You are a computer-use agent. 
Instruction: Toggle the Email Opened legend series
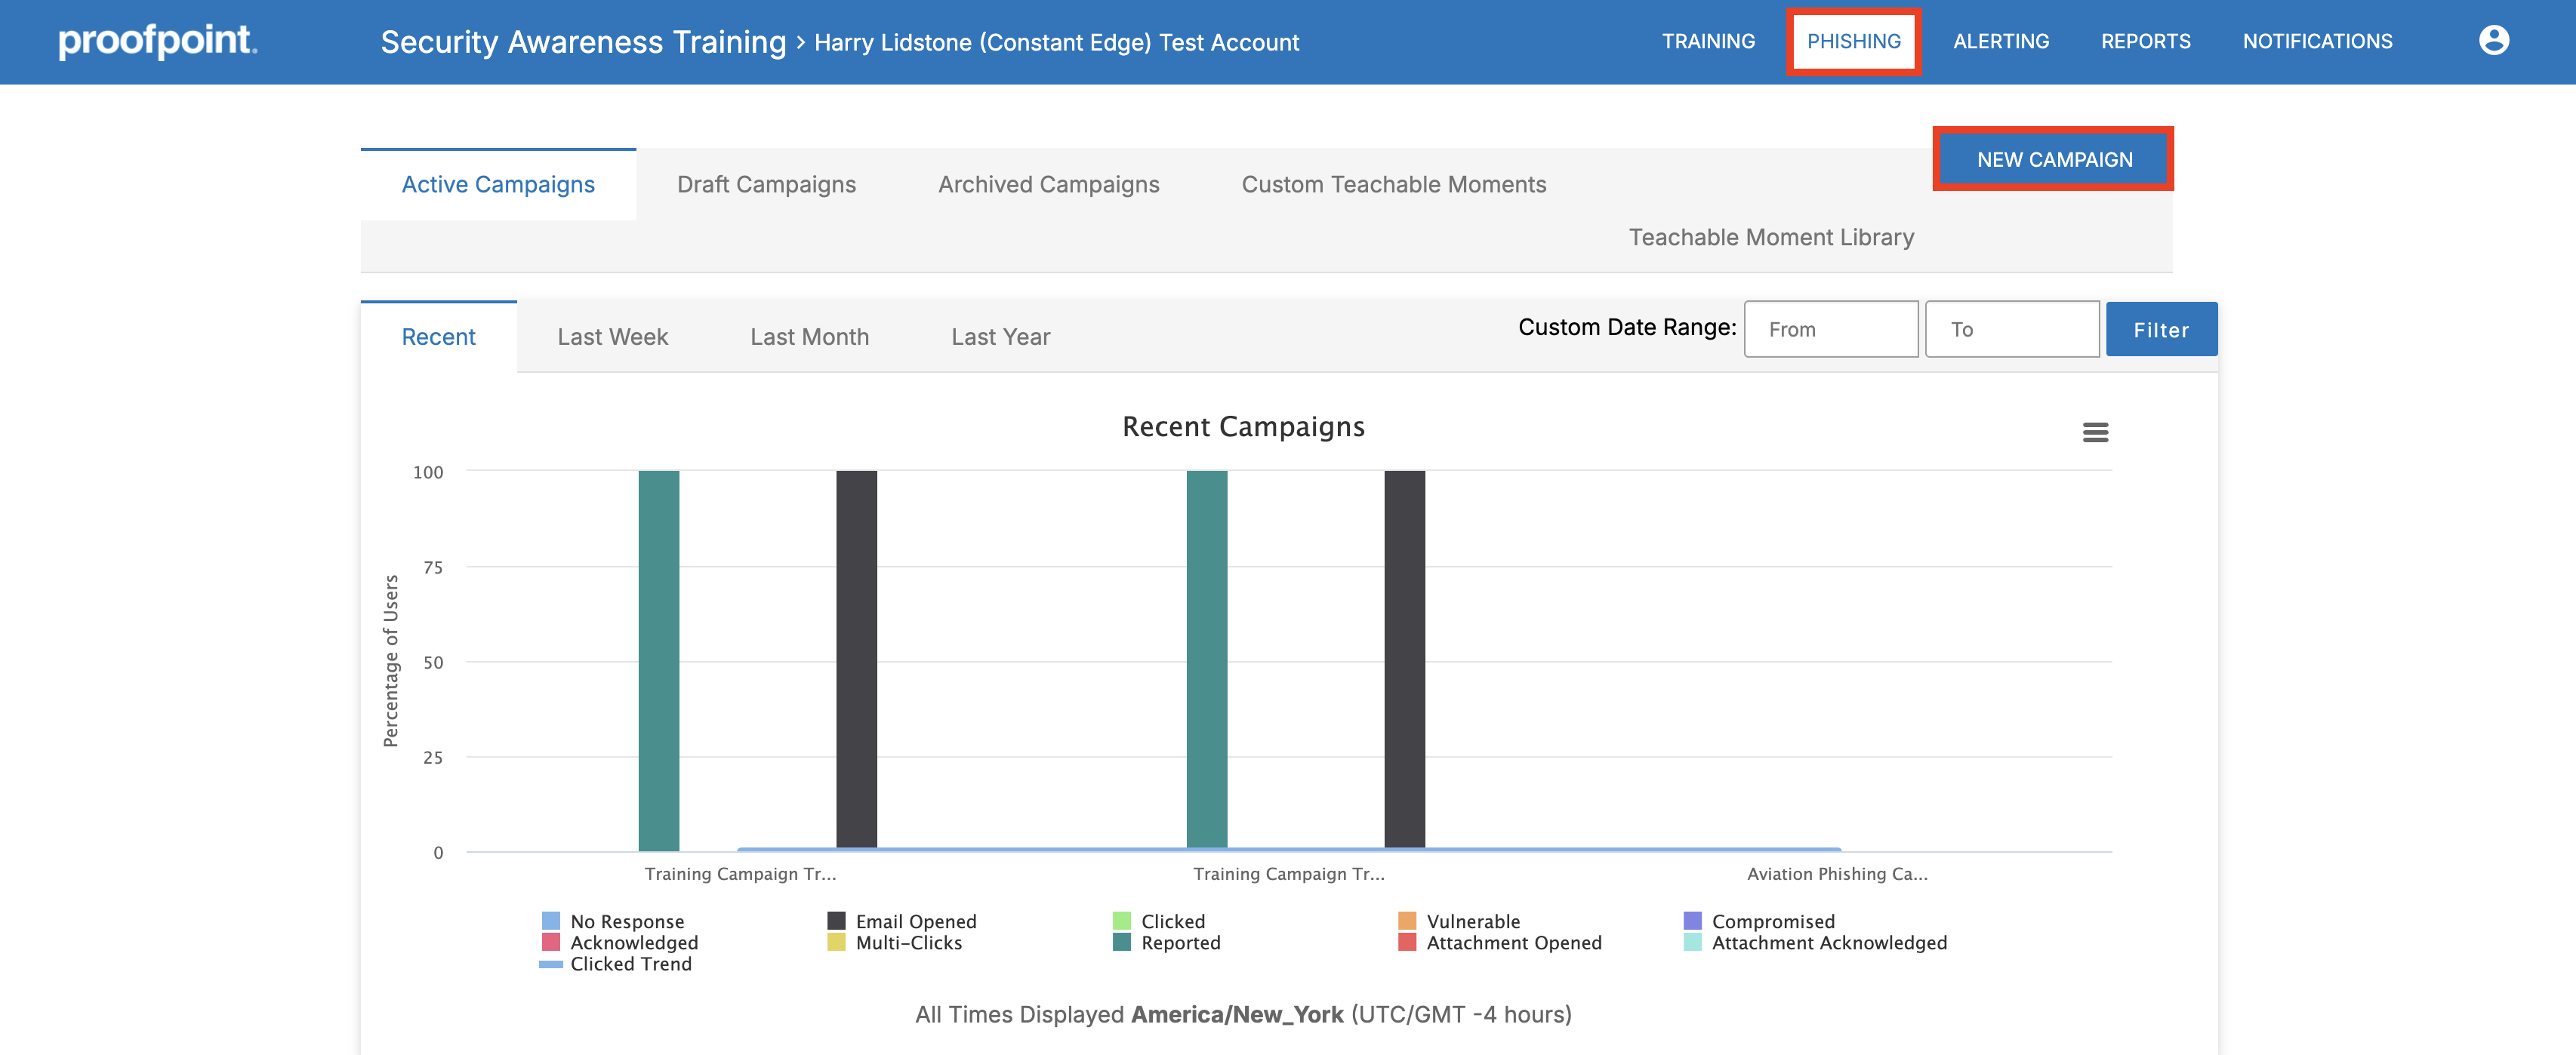[915, 921]
